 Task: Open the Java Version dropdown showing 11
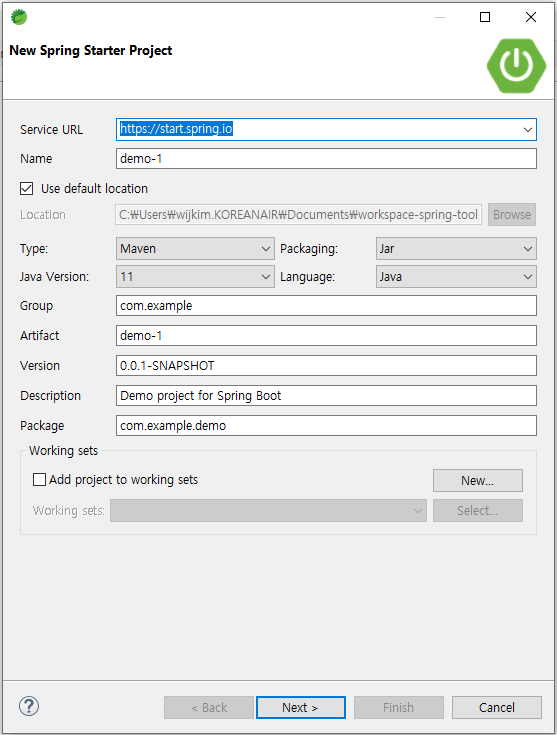(195, 277)
